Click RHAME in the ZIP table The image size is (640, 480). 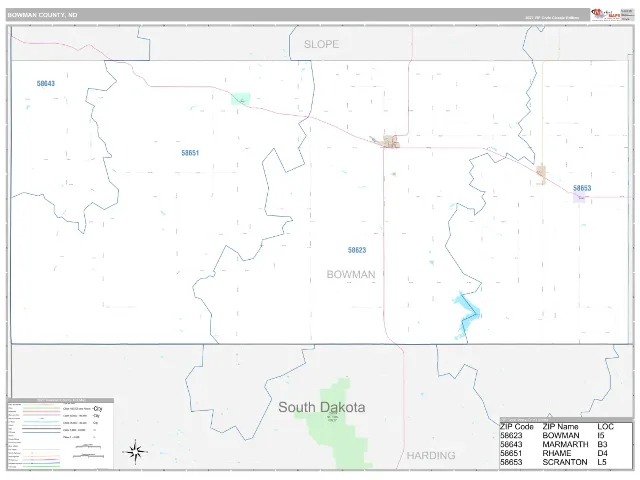[557, 453]
